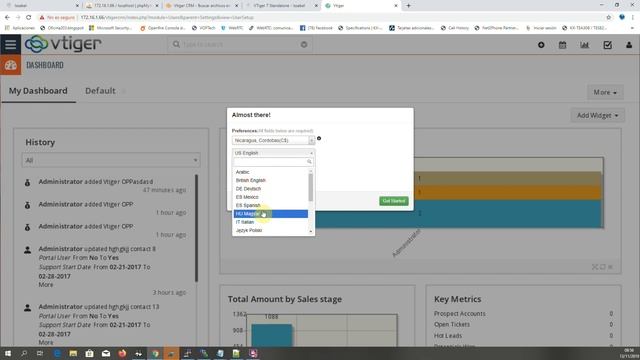Expand the History filter All dropdown
640x360 pixels.
click(x=111, y=160)
